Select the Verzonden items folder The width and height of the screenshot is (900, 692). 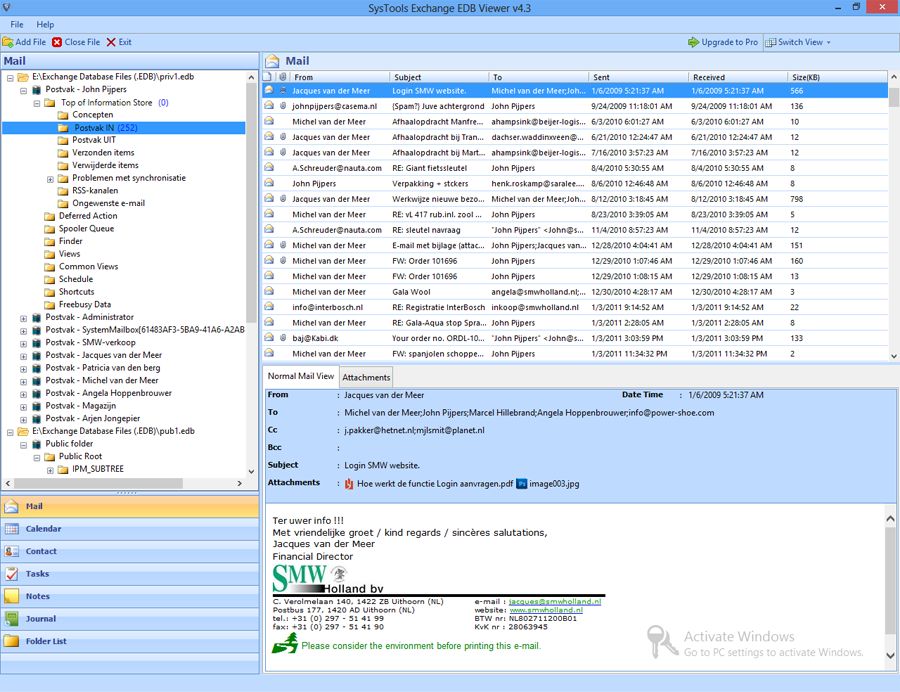click(x=103, y=153)
